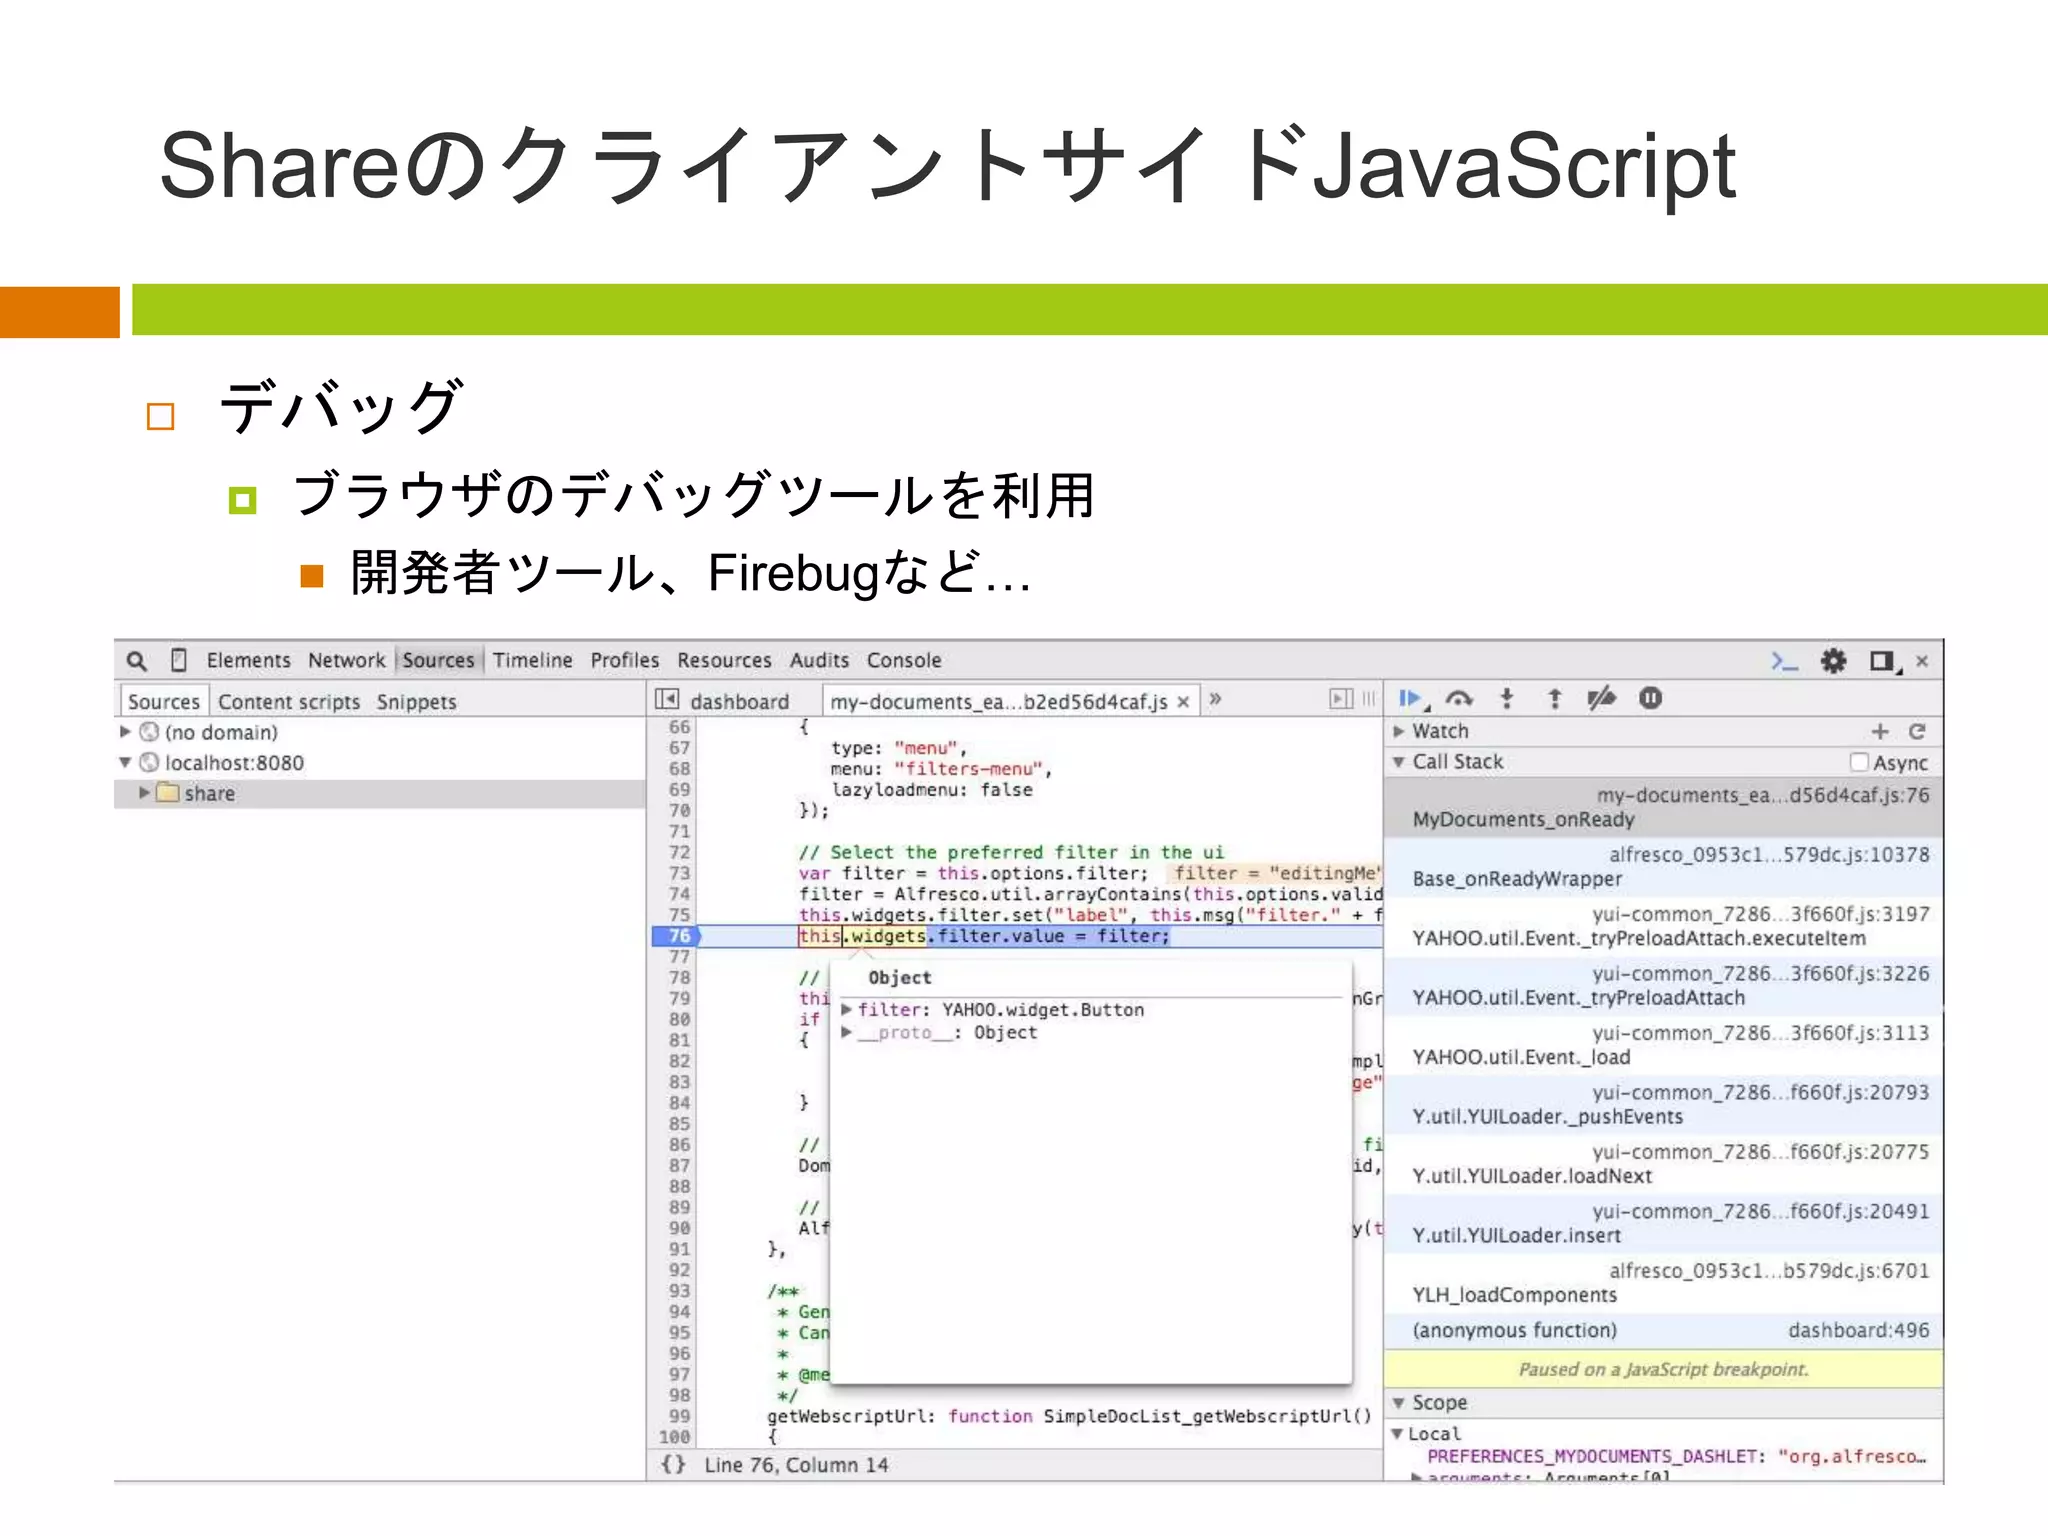
Task: Click the Line 76, Column 14 status text
Action: (x=796, y=1465)
